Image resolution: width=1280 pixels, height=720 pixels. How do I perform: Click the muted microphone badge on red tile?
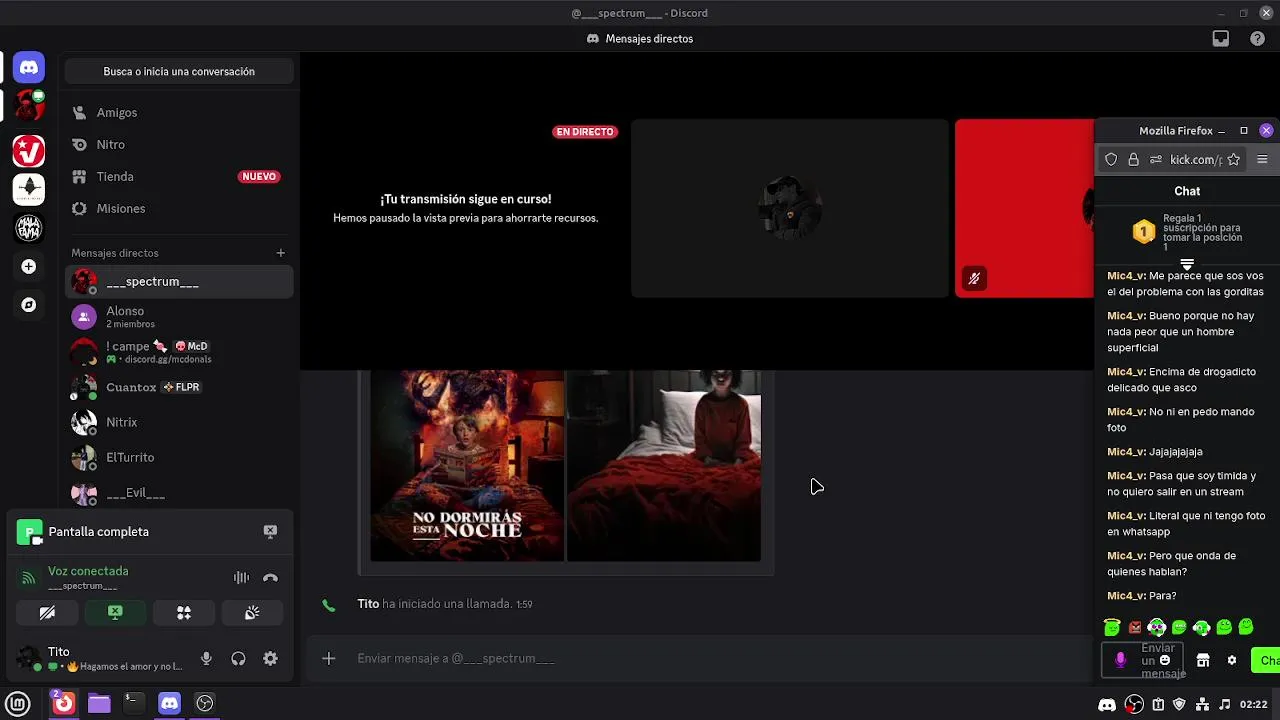click(974, 279)
